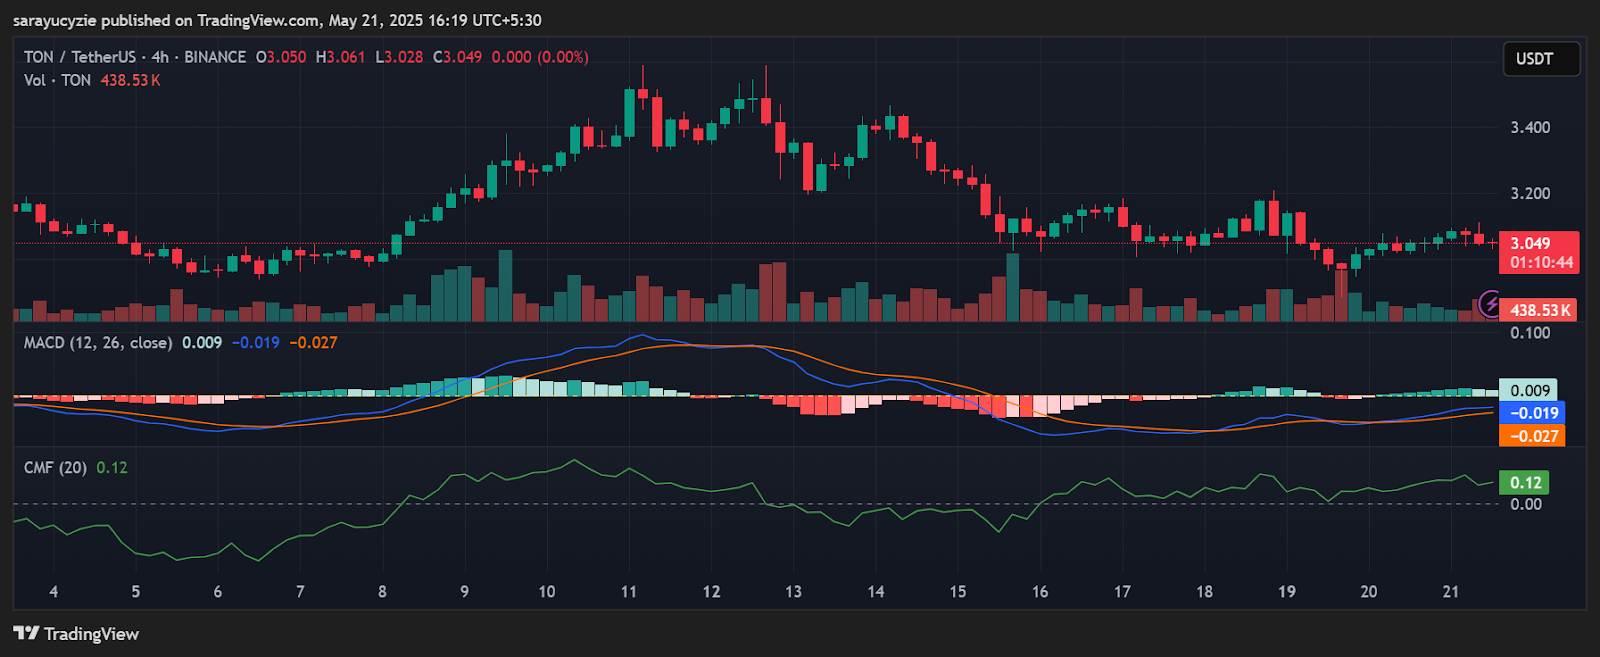The image size is (1600, 657).
Task: Click the TradingView logo icon at bottom
Action: 26,633
